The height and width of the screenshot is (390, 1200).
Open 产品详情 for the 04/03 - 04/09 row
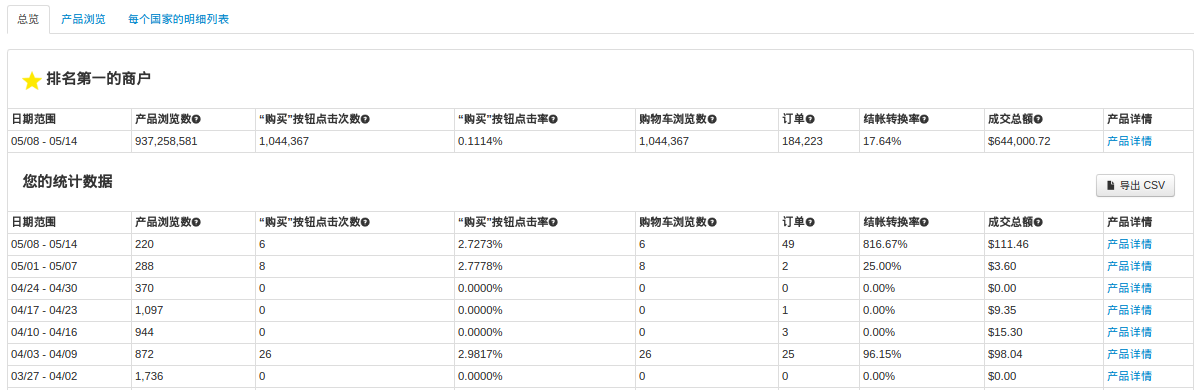pyautogui.click(x=1129, y=354)
